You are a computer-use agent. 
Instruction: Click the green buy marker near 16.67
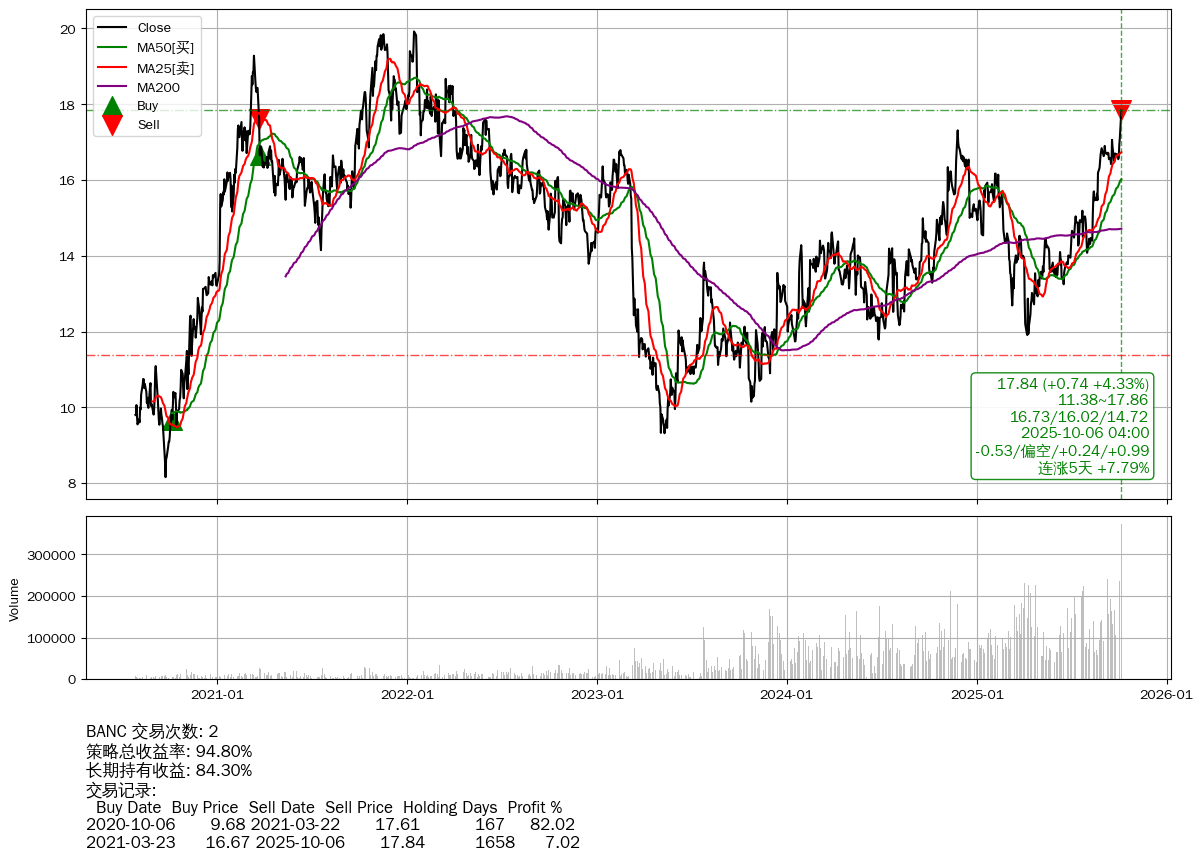tap(259, 155)
